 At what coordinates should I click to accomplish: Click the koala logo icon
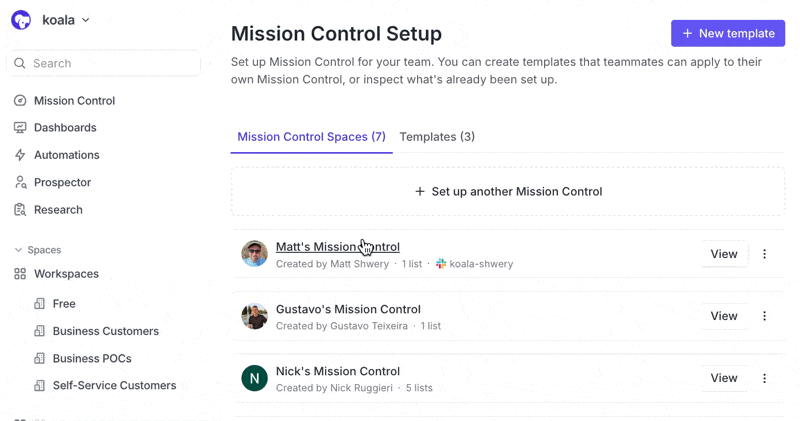click(21, 20)
